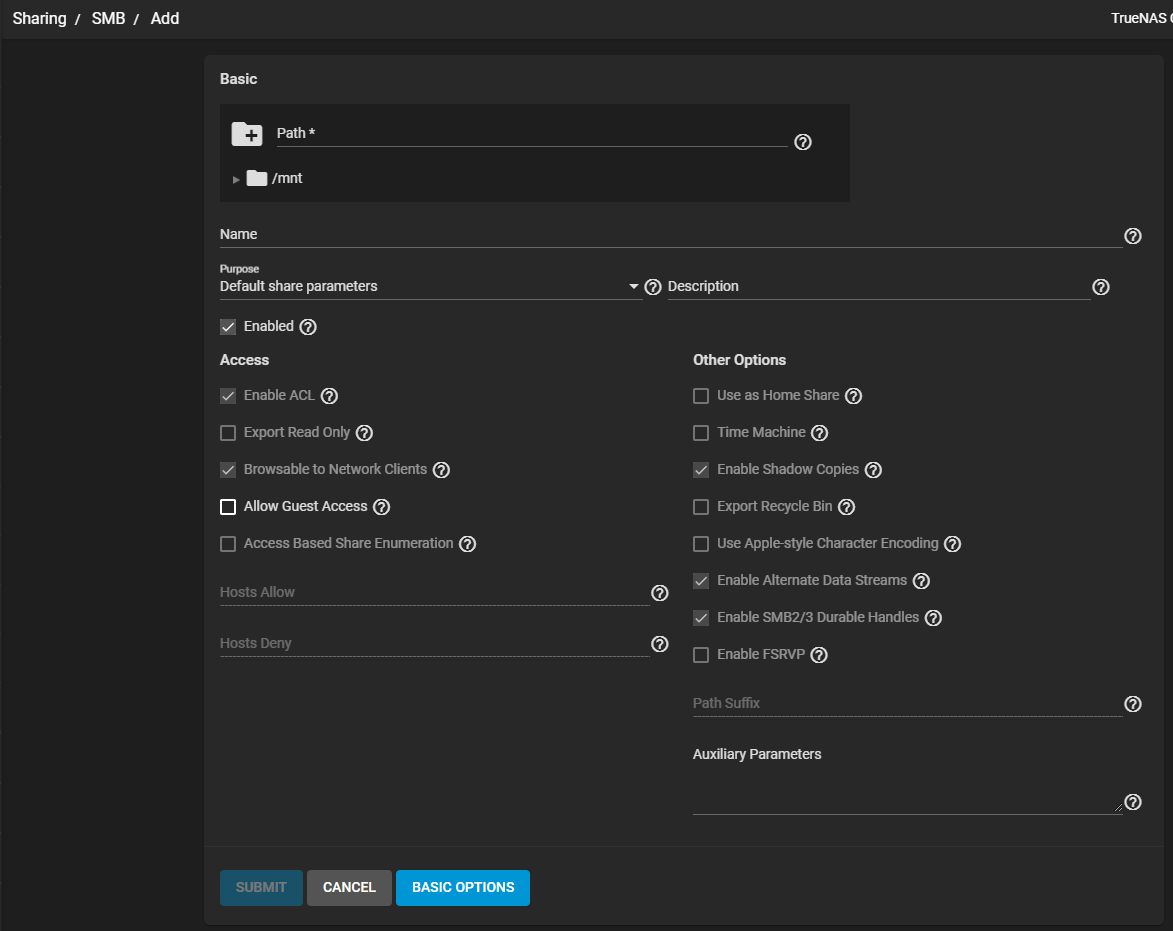The width and height of the screenshot is (1173, 931).
Task: Toggle the Enabled checkbox
Action: point(228,327)
